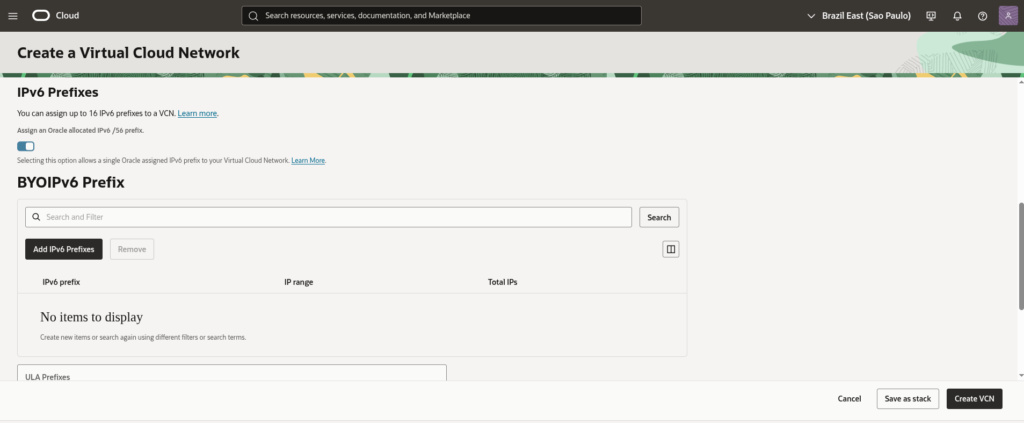Open the help question mark icon
This screenshot has height=423, width=1024.
982,16
